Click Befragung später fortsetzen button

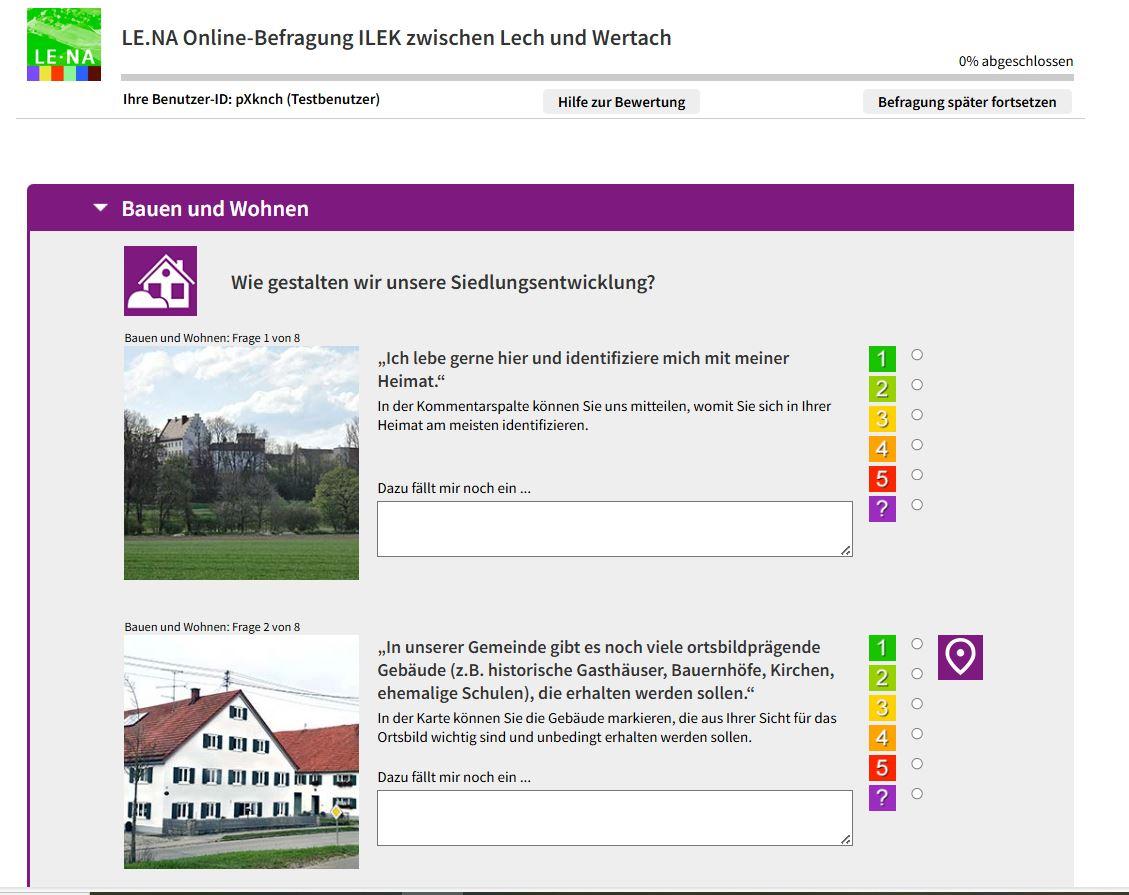[x=967, y=102]
